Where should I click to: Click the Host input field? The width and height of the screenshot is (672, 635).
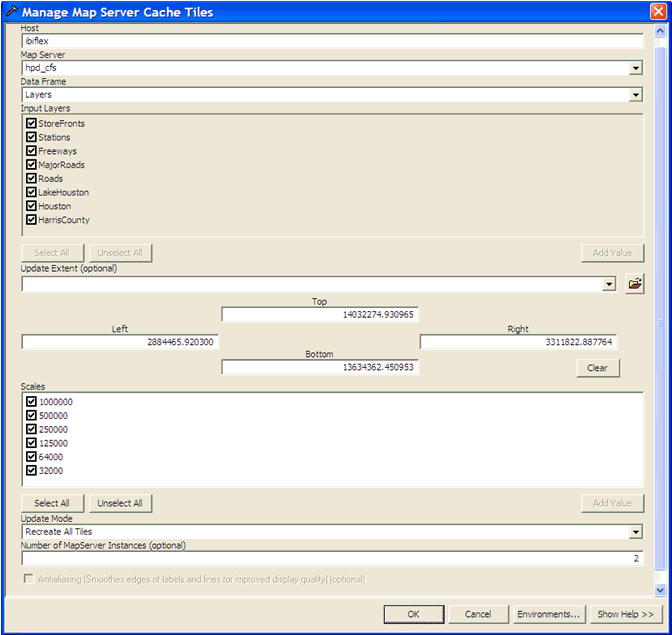point(330,41)
